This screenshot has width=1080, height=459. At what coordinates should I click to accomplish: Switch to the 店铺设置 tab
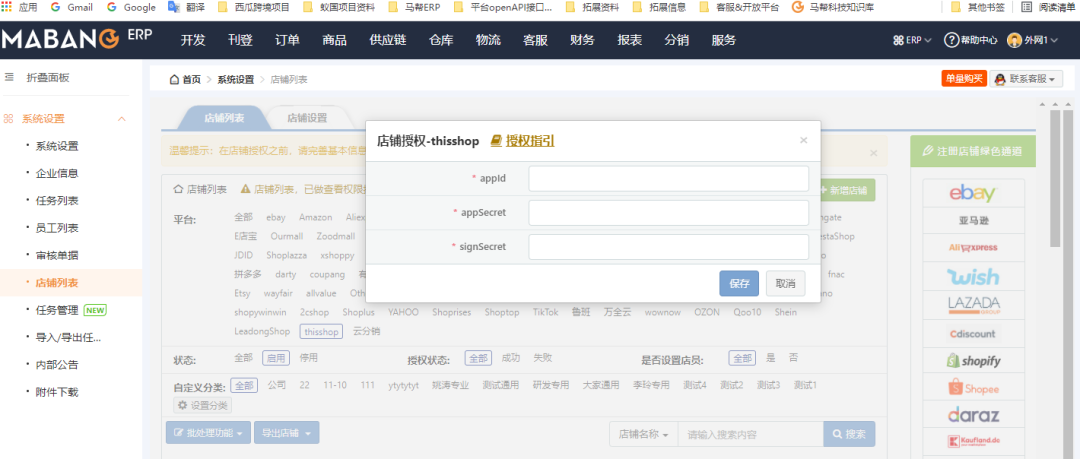tap(307, 118)
